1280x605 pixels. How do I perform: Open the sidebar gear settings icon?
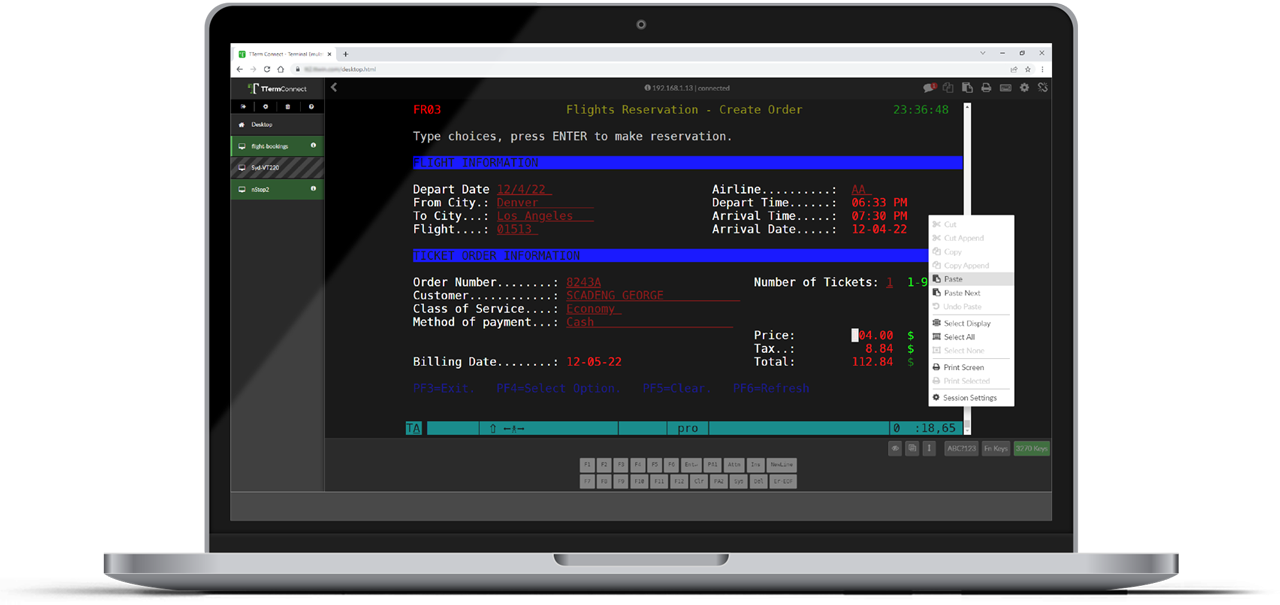[265, 106]
